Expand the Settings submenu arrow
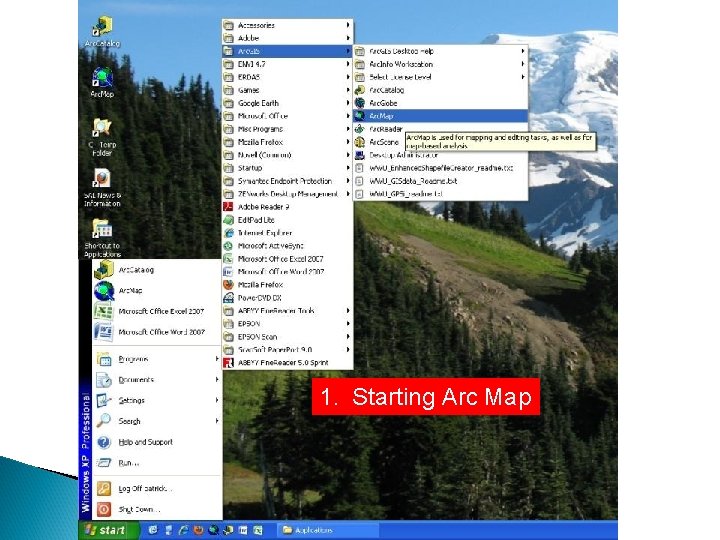The height and width of the screenshot is (540, 720). 217,400
